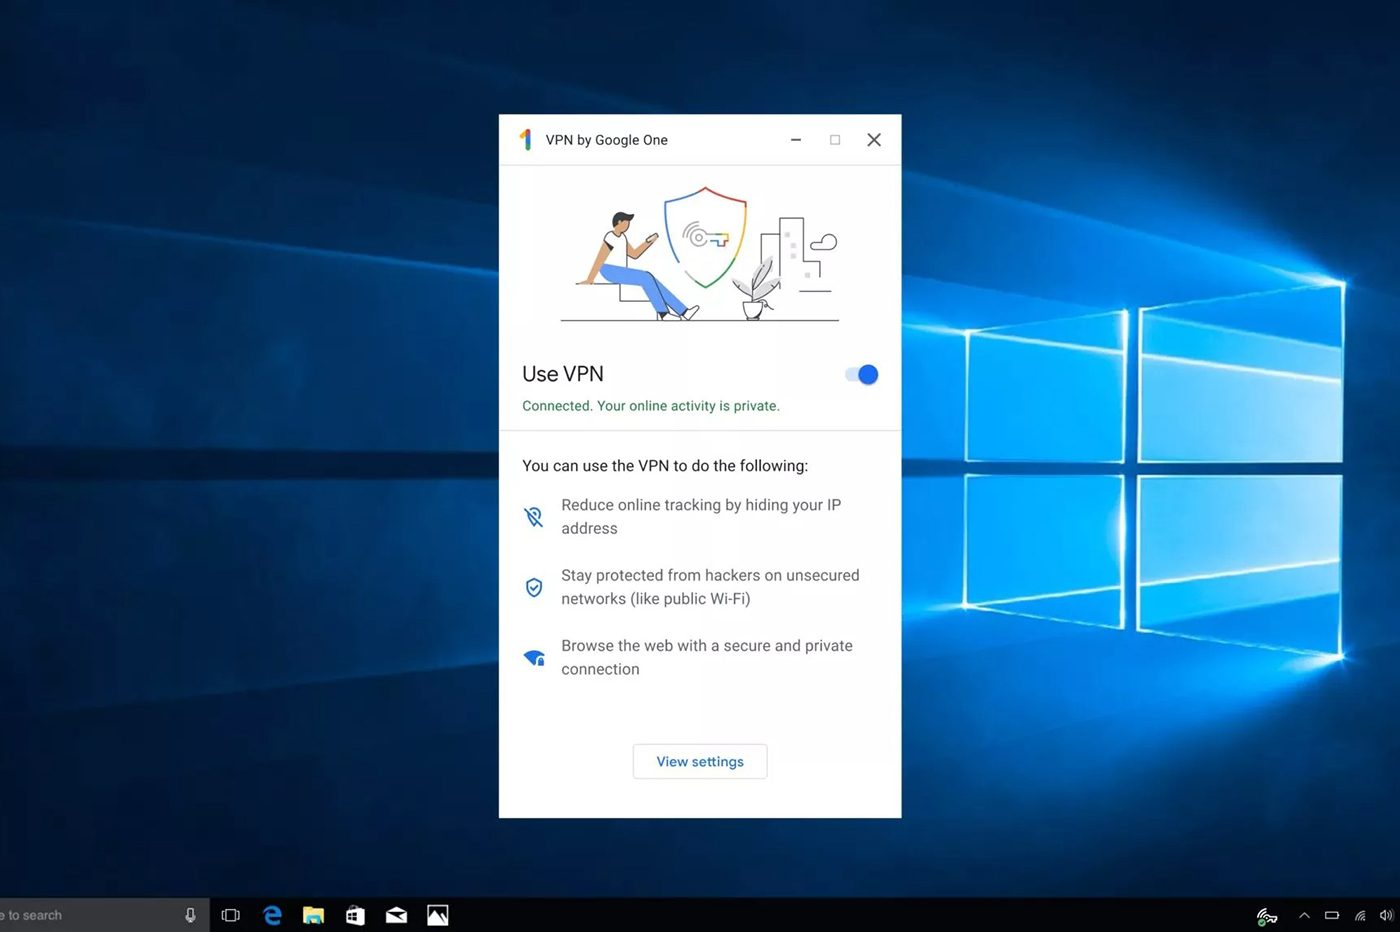Close the VPN by Google One window
Image resolution: width=1400 pixels, height=932 pixels.
(874, 140)
